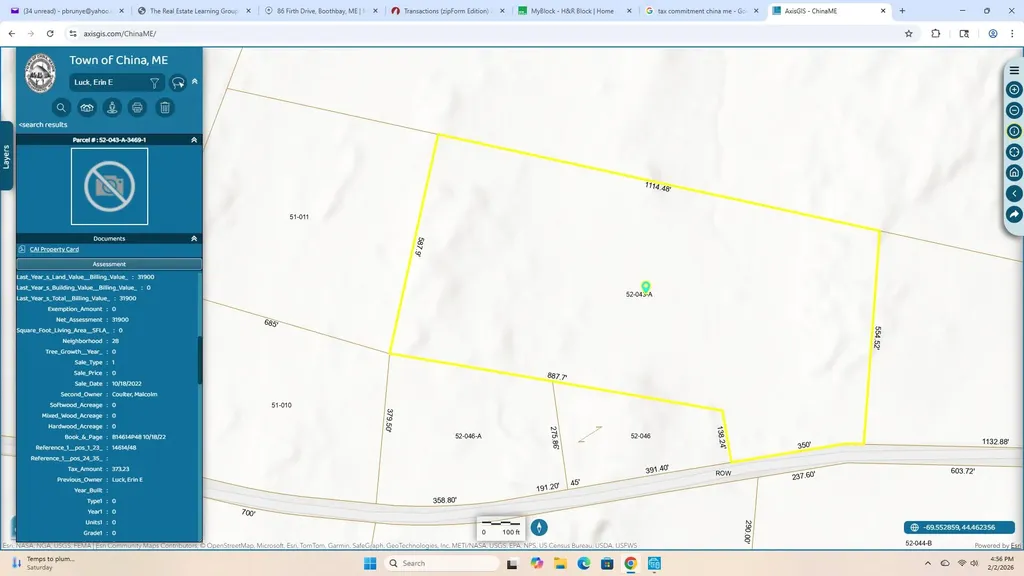Collapse the search panel header chevron
Image resolution: width=1024 pixels, height=576 pixels.
(x=195, y=82)
